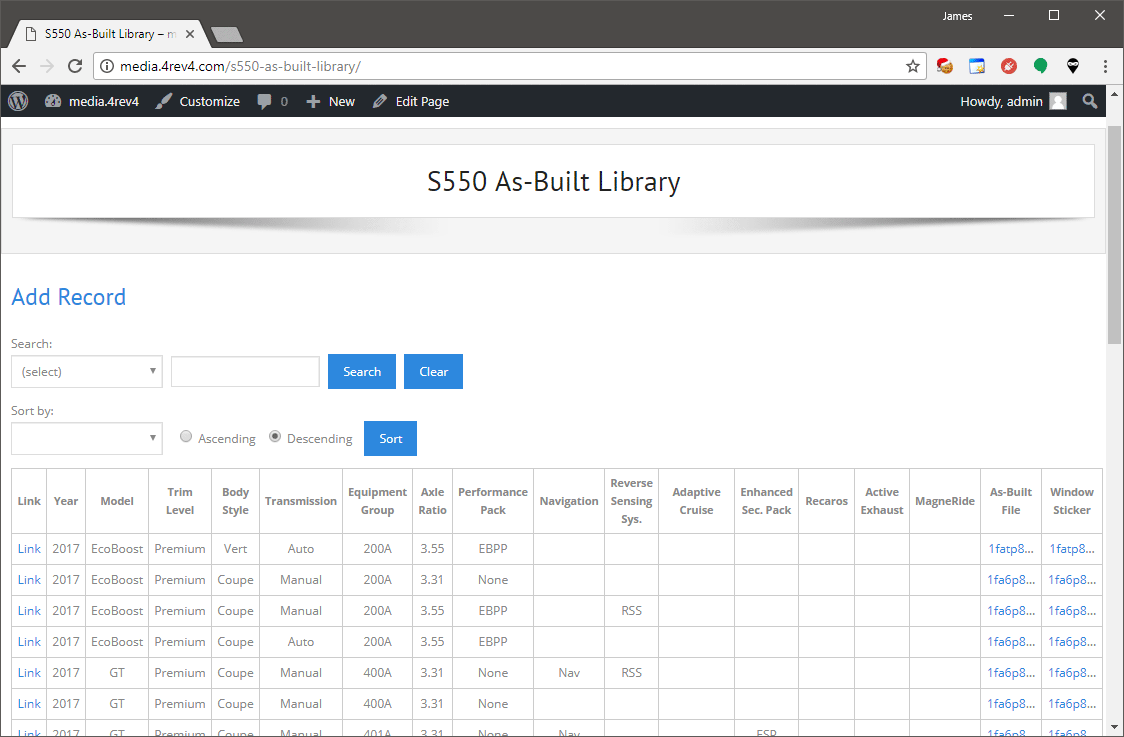Open the Search field (select) dropdown
The width and height of the screenshot is (1124, 737).
click(x=87, y=371)
